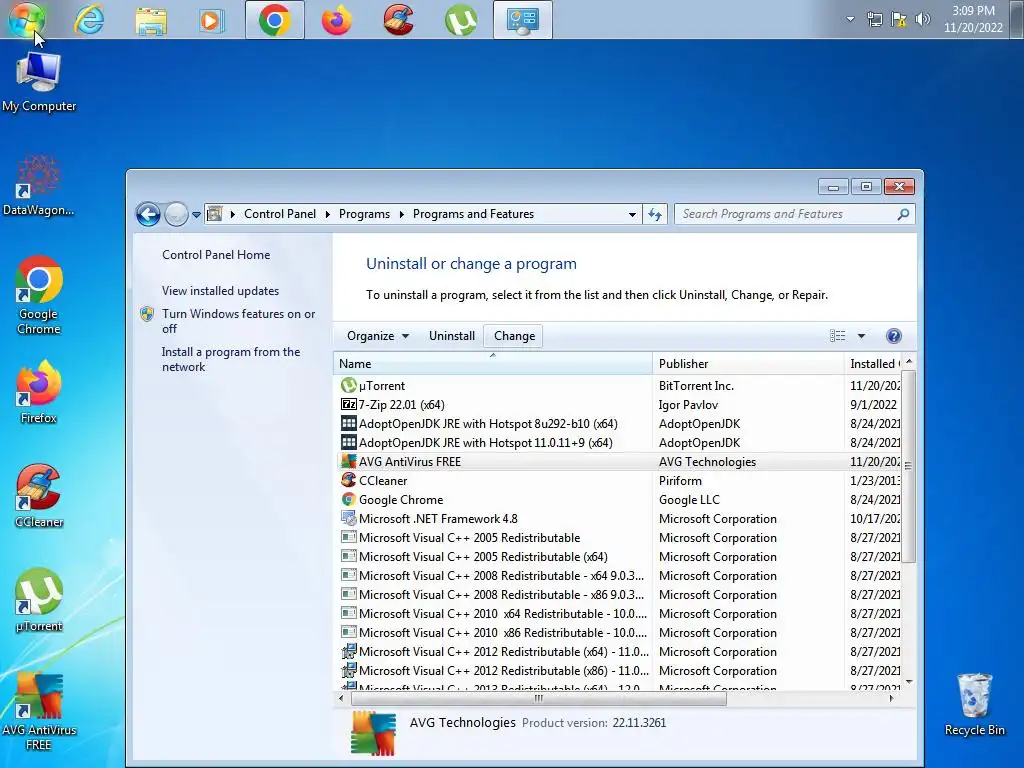Select CCleaner desktop shortcut
The width and height of the screenshot is (1024, 768).
point(39,496)
